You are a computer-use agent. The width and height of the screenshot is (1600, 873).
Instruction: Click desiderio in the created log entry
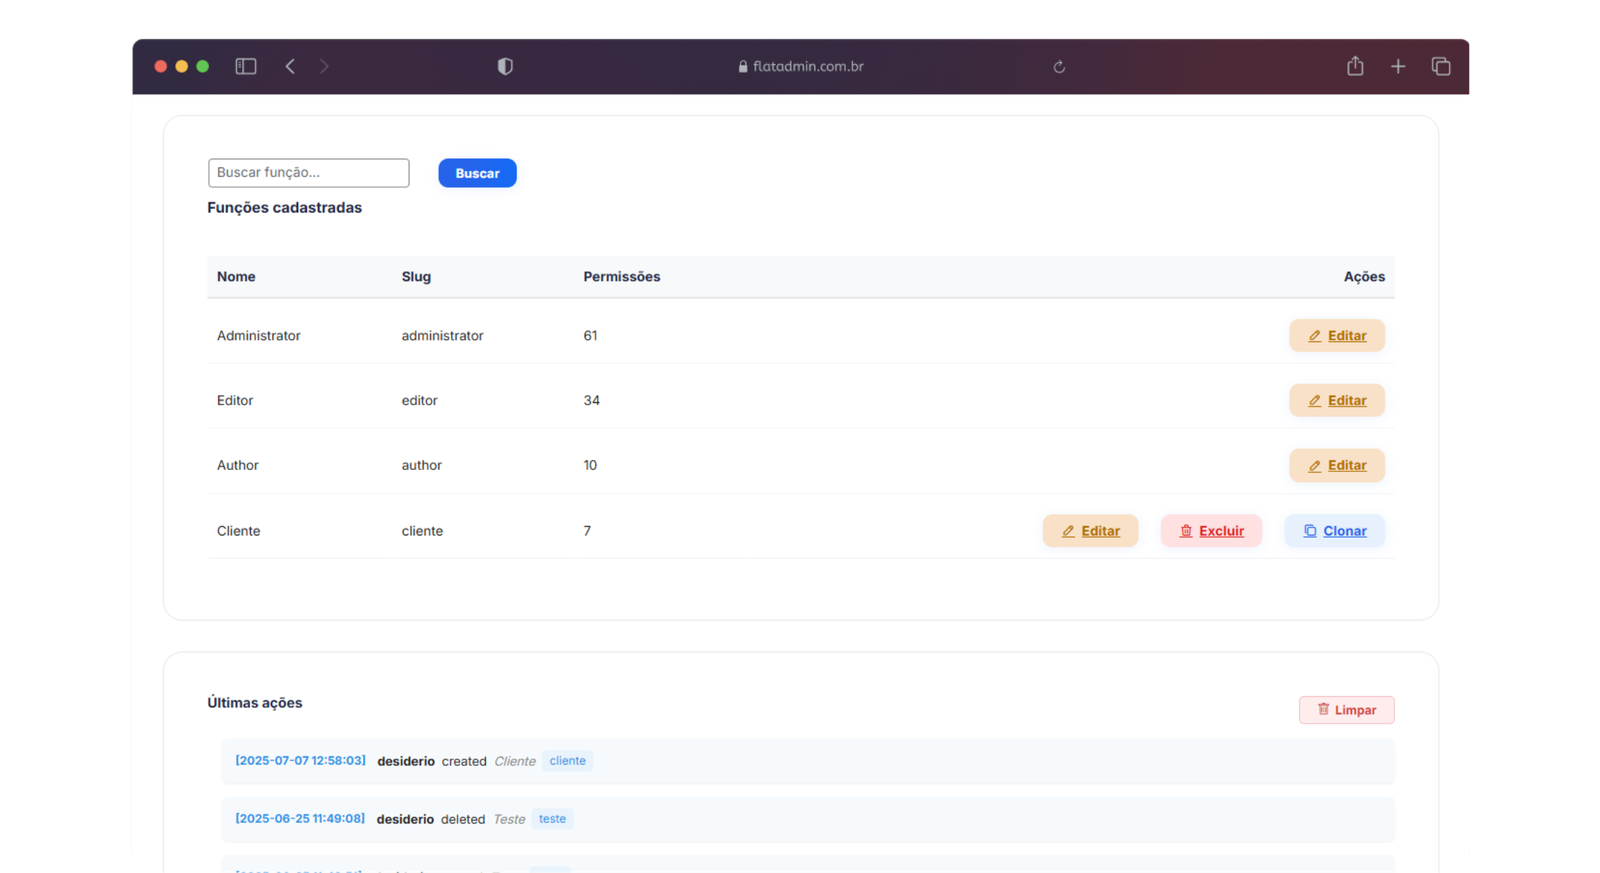406,762
